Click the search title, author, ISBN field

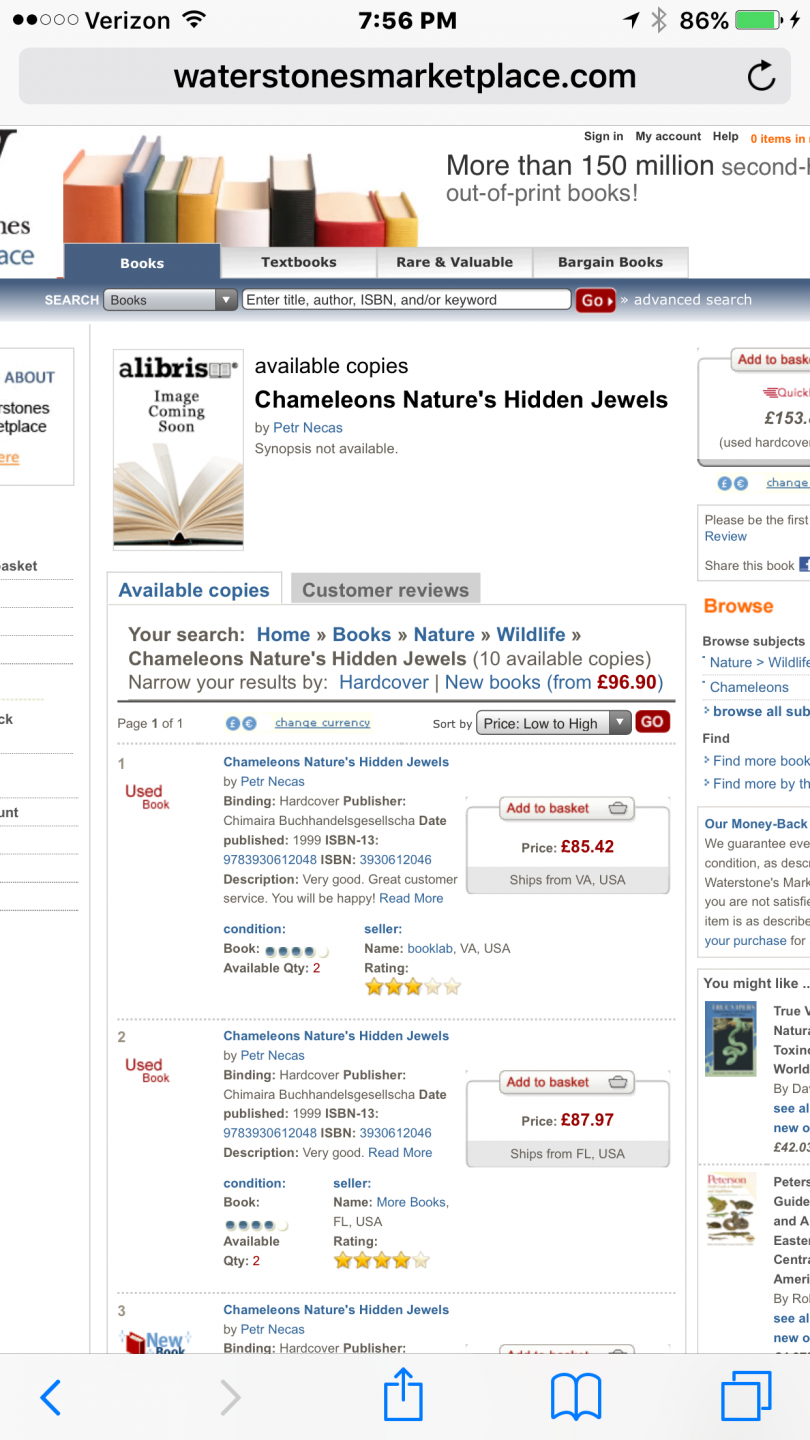tap(406, 300)
